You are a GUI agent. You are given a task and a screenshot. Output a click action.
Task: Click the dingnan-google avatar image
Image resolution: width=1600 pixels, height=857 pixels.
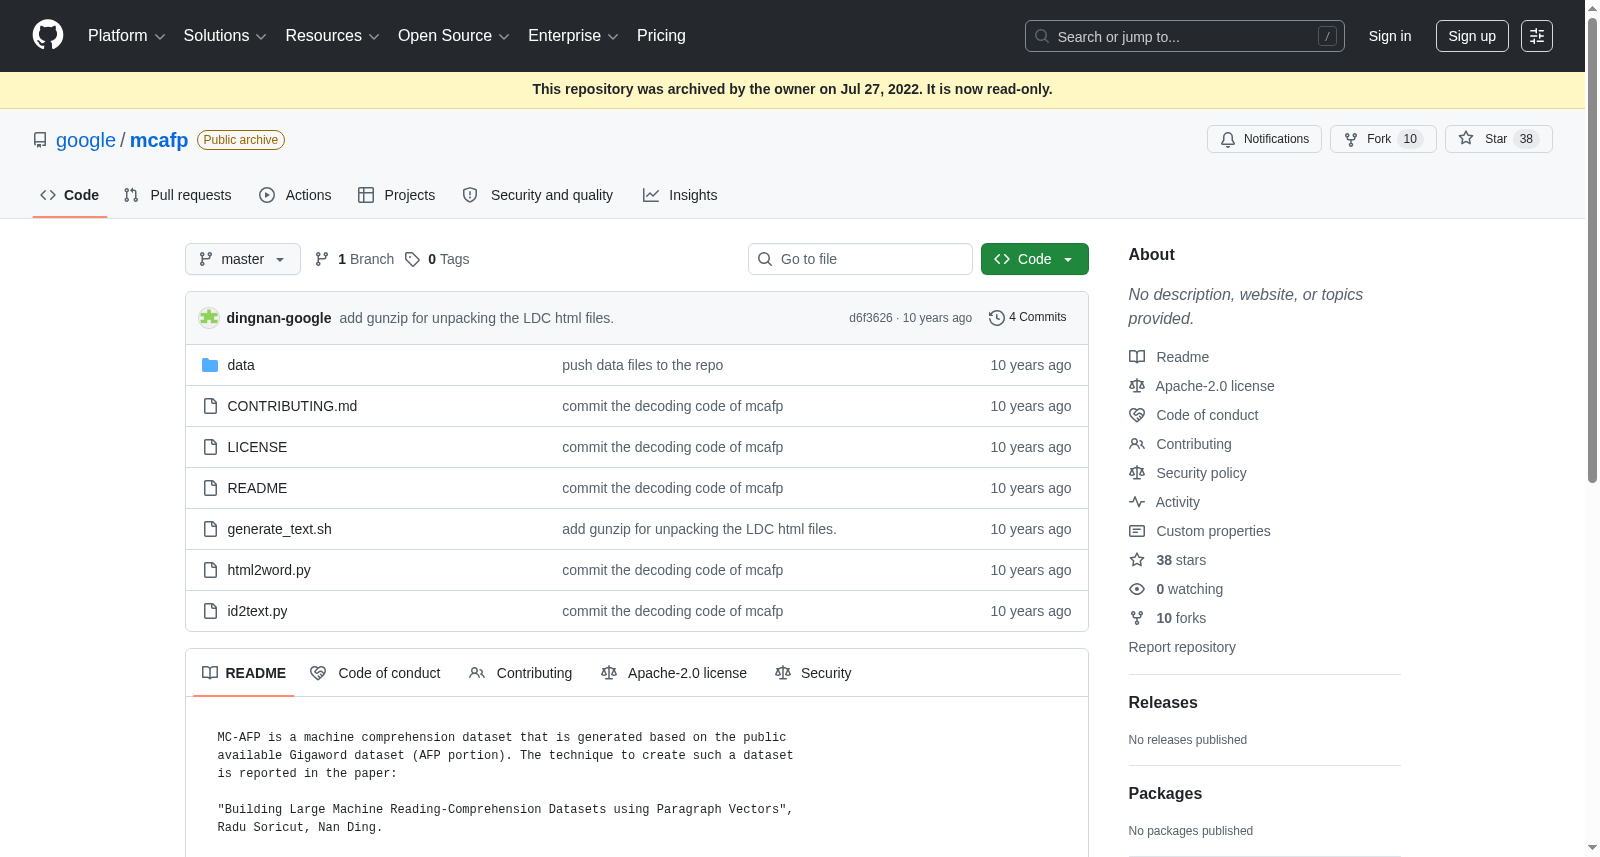209,318
